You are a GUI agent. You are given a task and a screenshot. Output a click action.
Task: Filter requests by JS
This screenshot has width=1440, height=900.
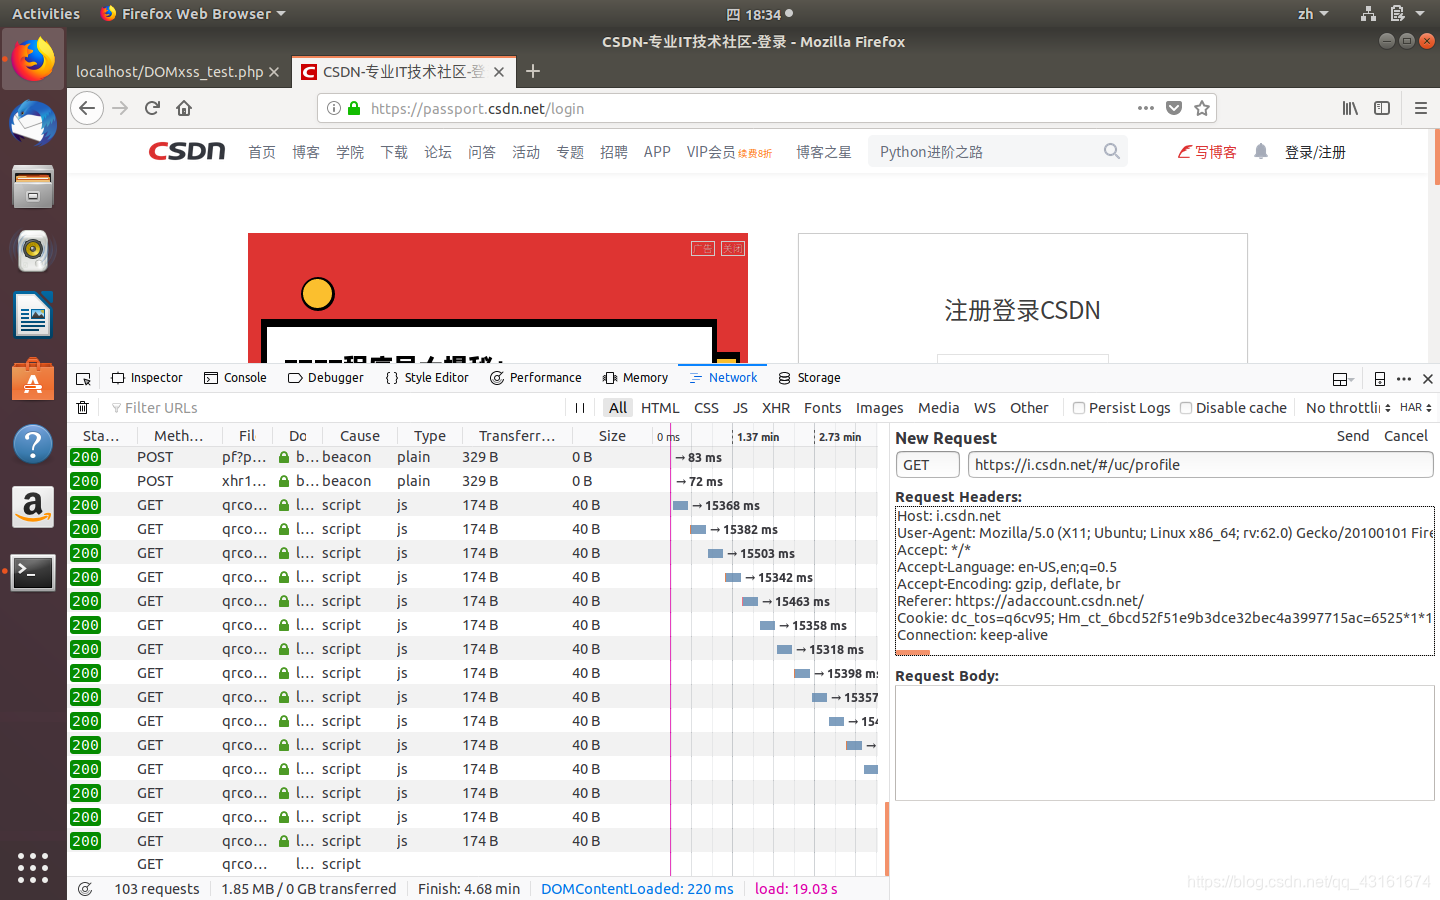[x=740, y=407]
